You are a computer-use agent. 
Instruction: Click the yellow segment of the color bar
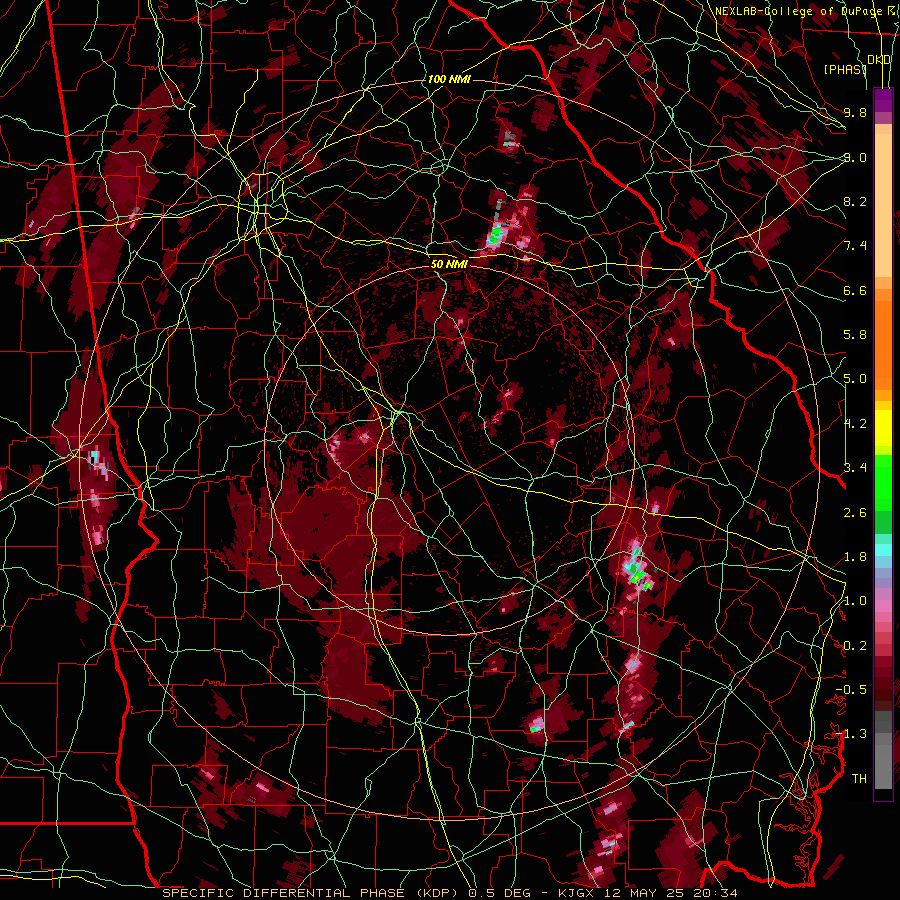click(883, 428)
